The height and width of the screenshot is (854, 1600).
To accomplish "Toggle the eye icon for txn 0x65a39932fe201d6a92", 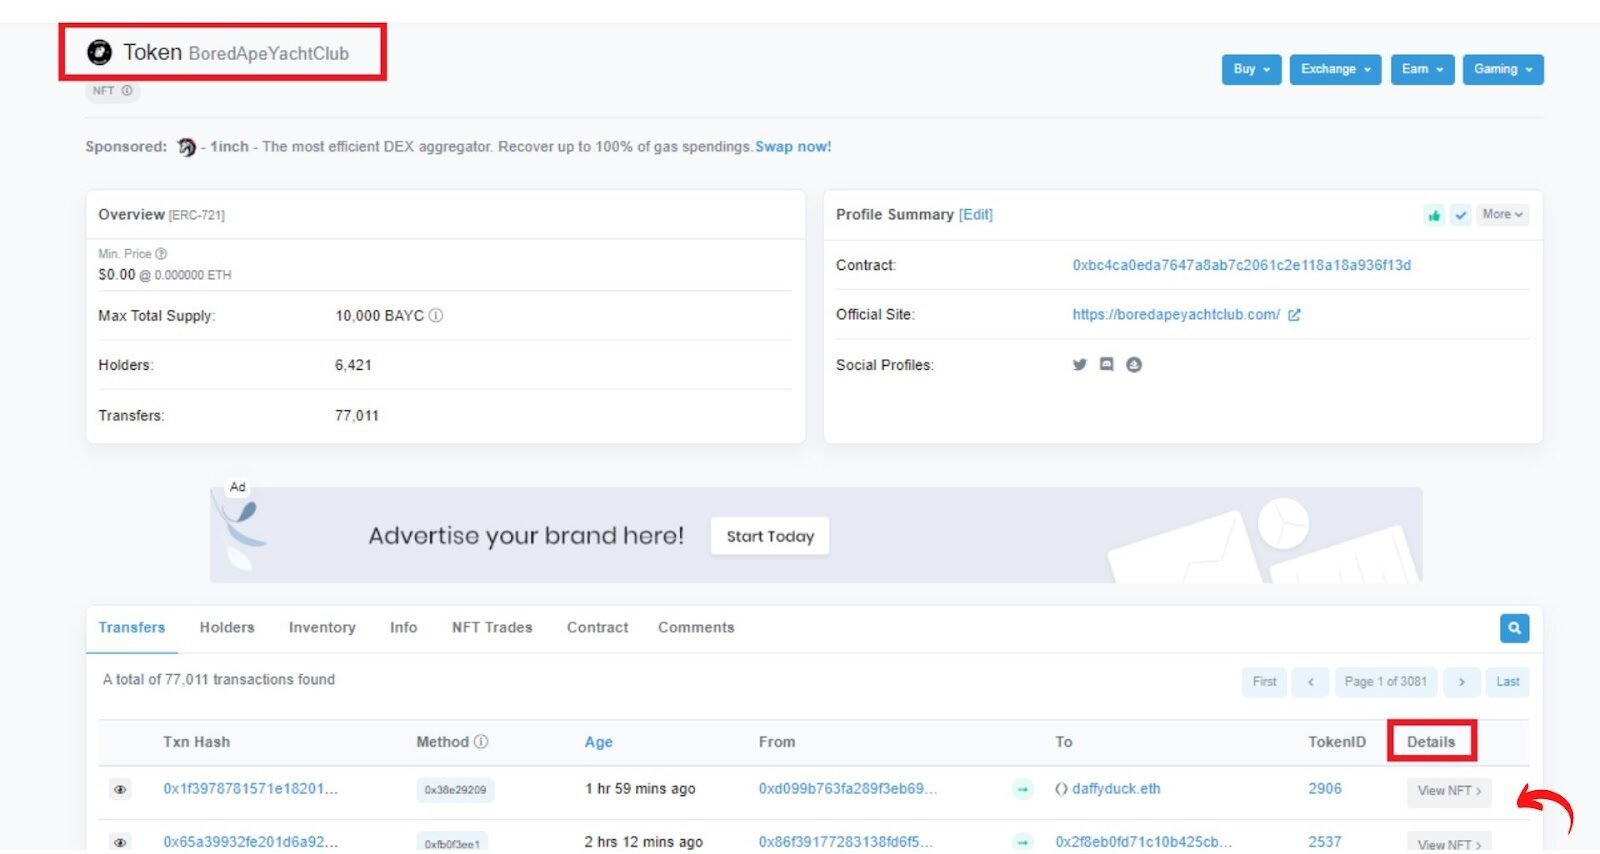I will [120, 842].
